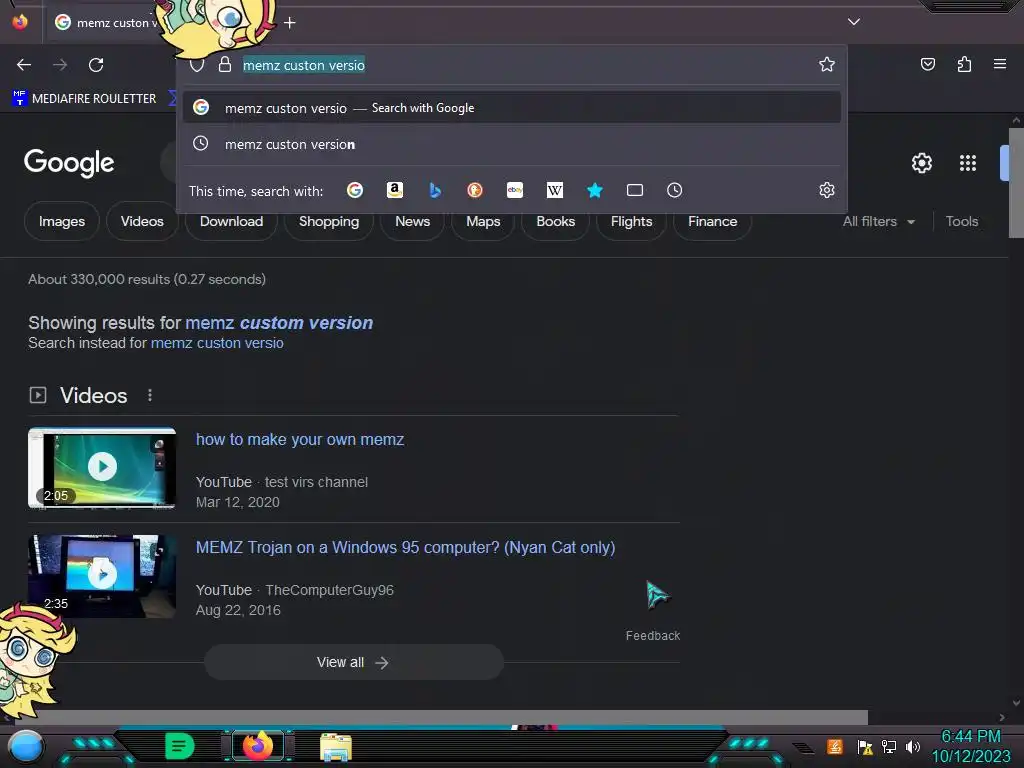Screen dimensions: 1024x768
Task: Open a new tab with plus icon
Action: click(290, 23)
